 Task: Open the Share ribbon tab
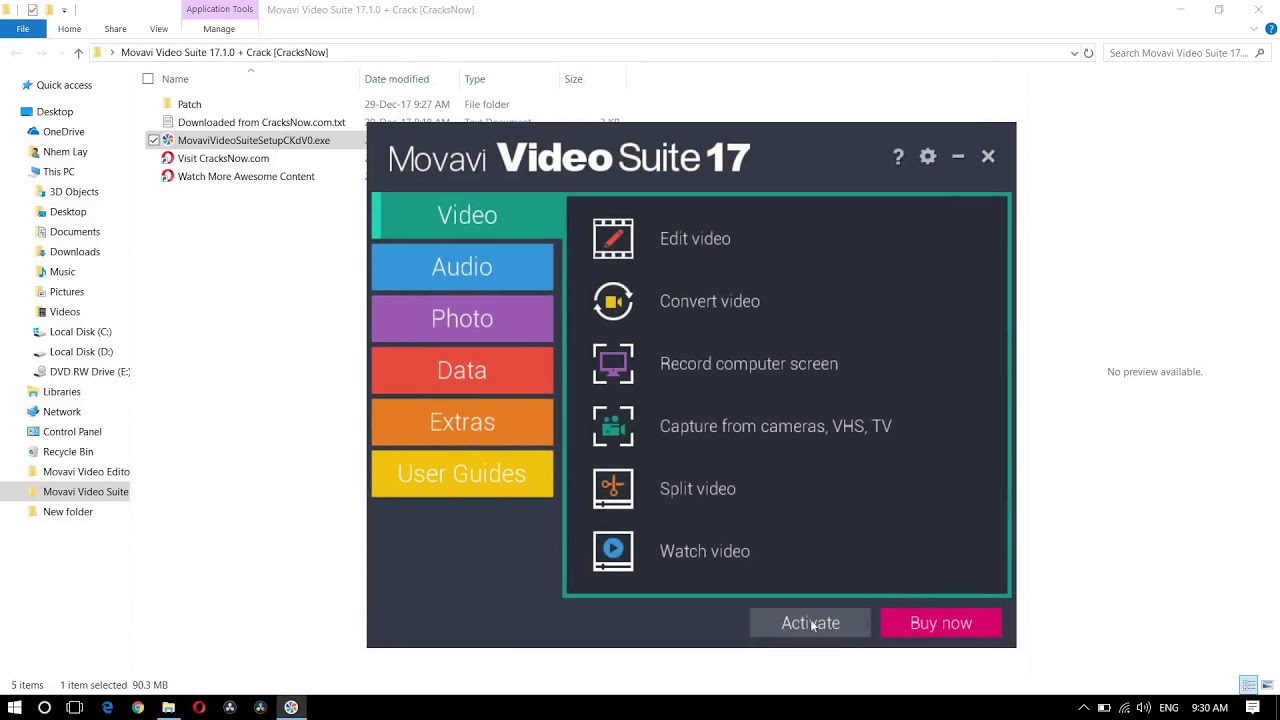pos(115,29)
